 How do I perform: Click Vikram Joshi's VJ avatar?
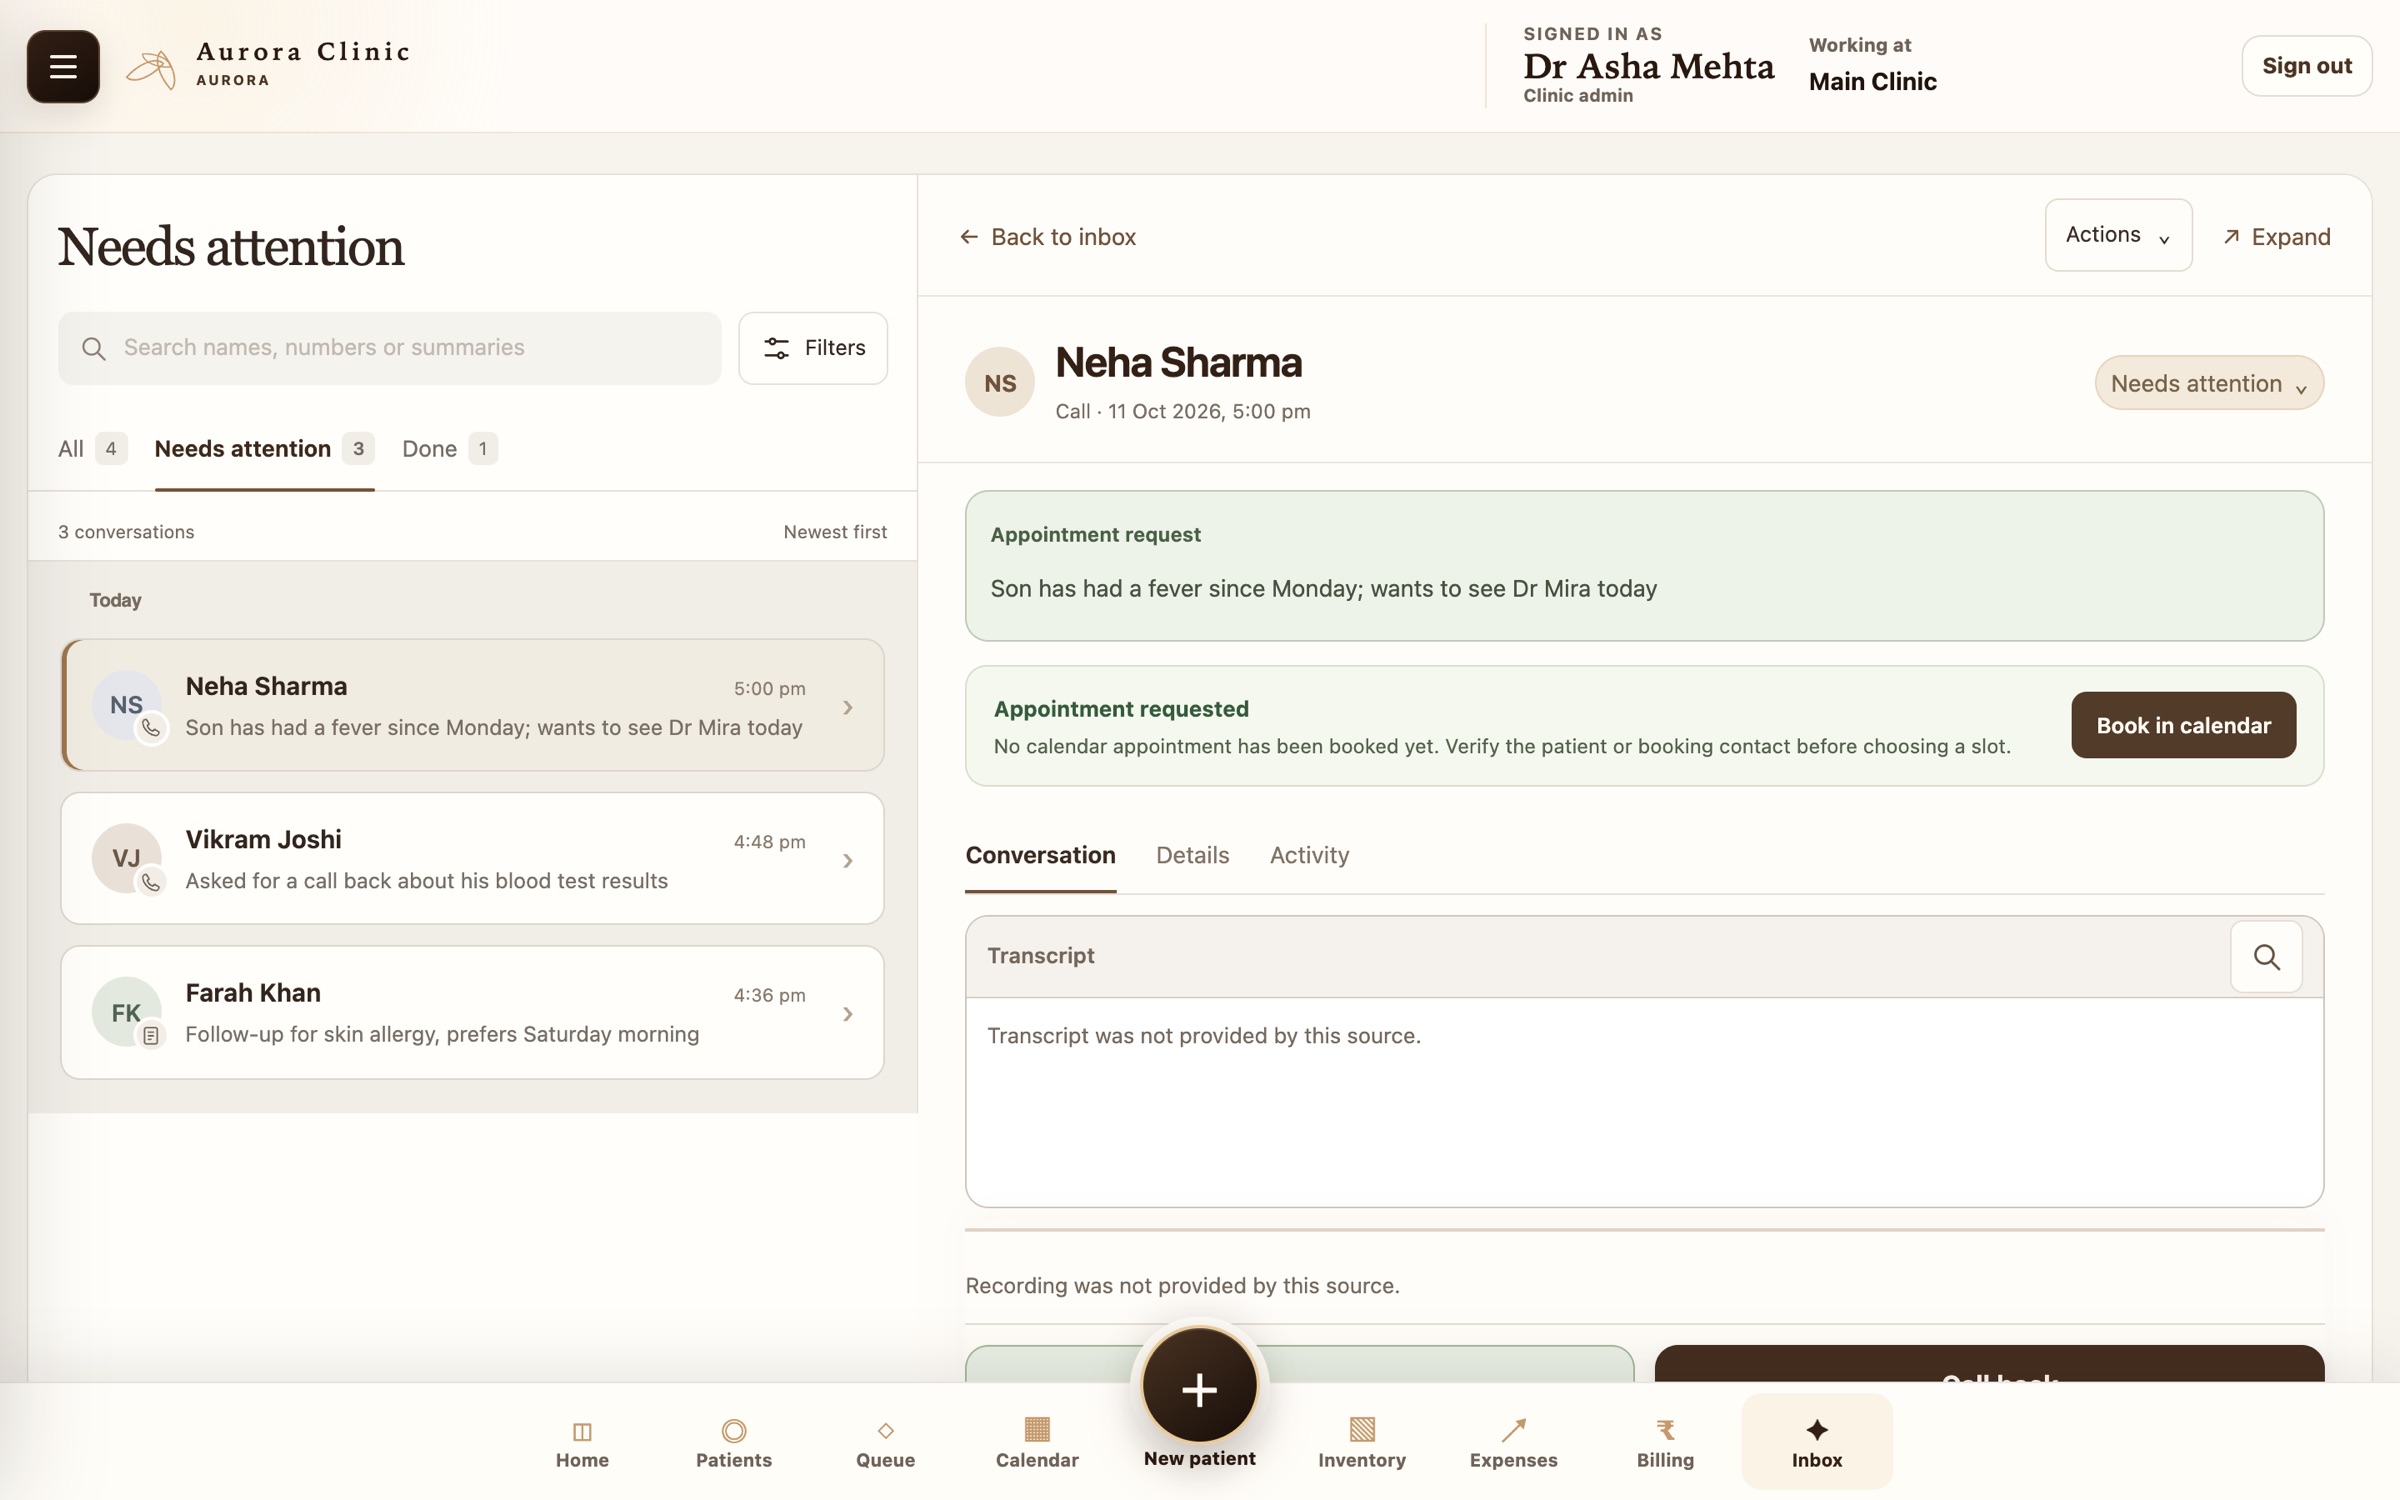126,858
